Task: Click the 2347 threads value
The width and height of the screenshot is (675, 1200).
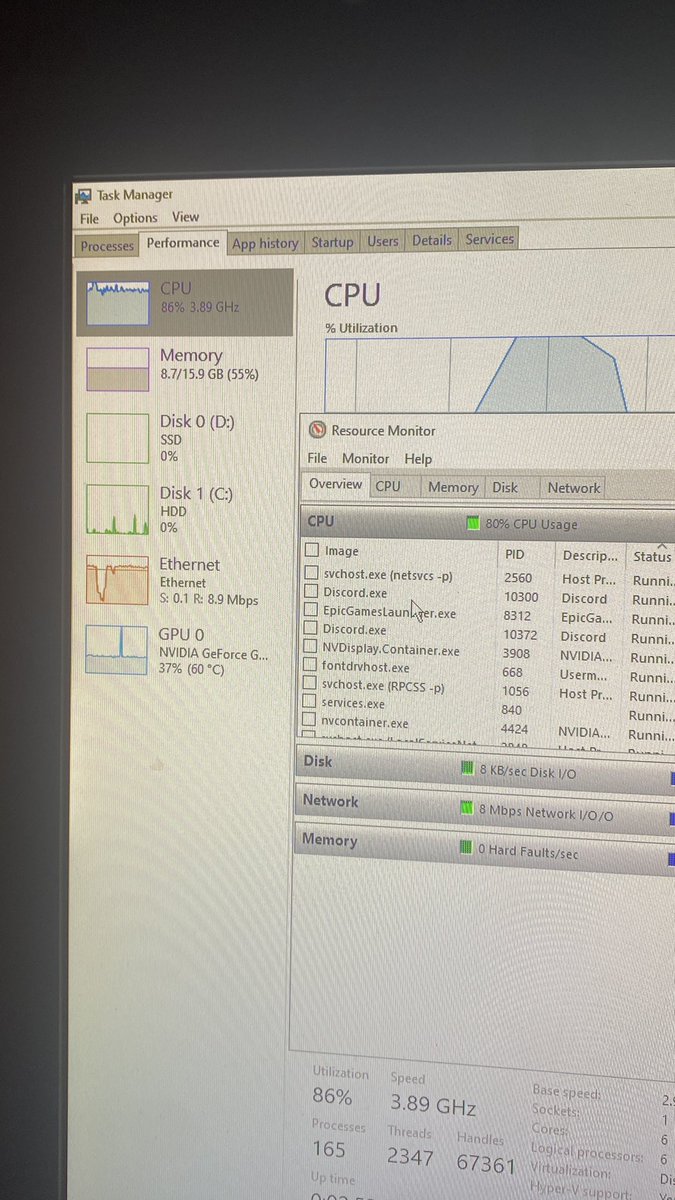Action: pyautogui.click(x=410, y=1157)
